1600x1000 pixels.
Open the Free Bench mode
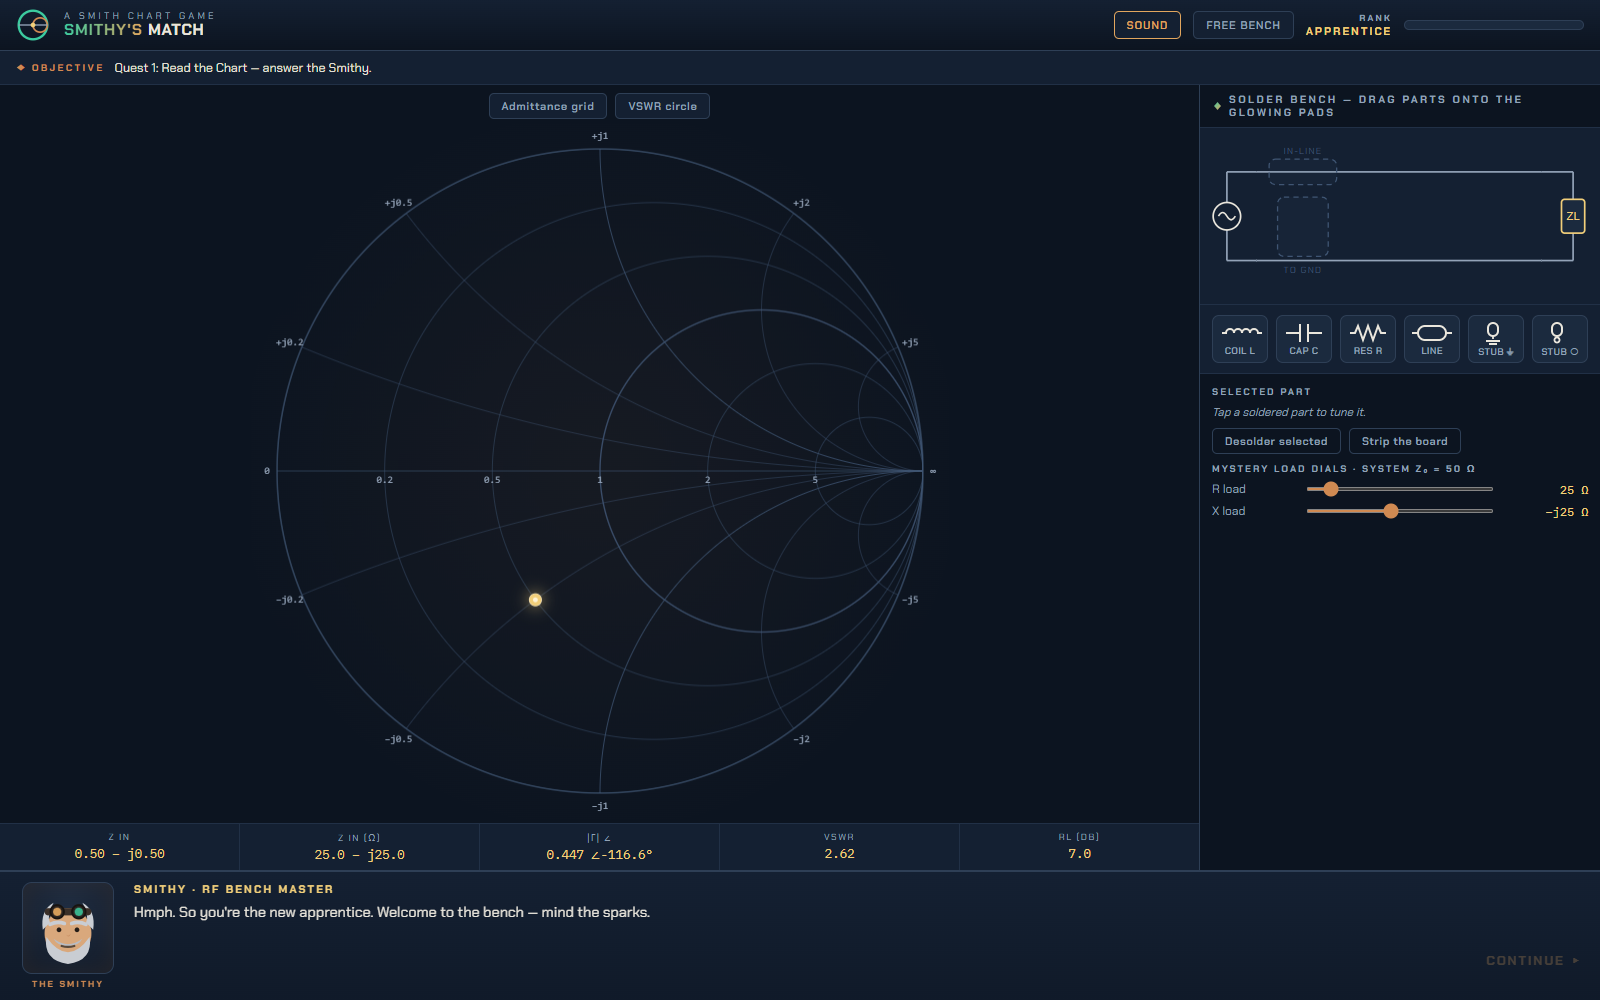[1243, 25]
